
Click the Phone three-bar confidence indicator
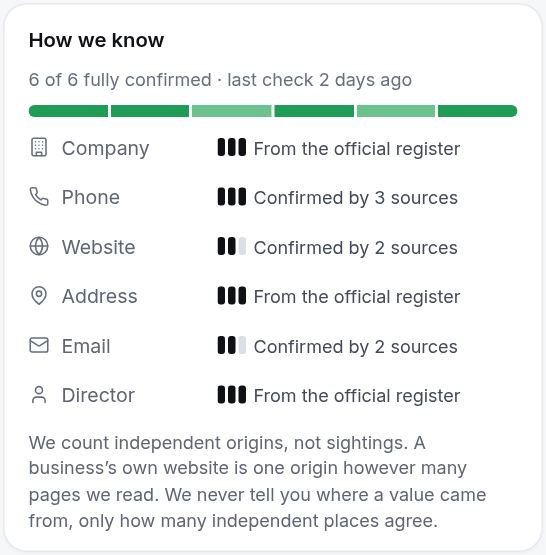tap(232, 197)
